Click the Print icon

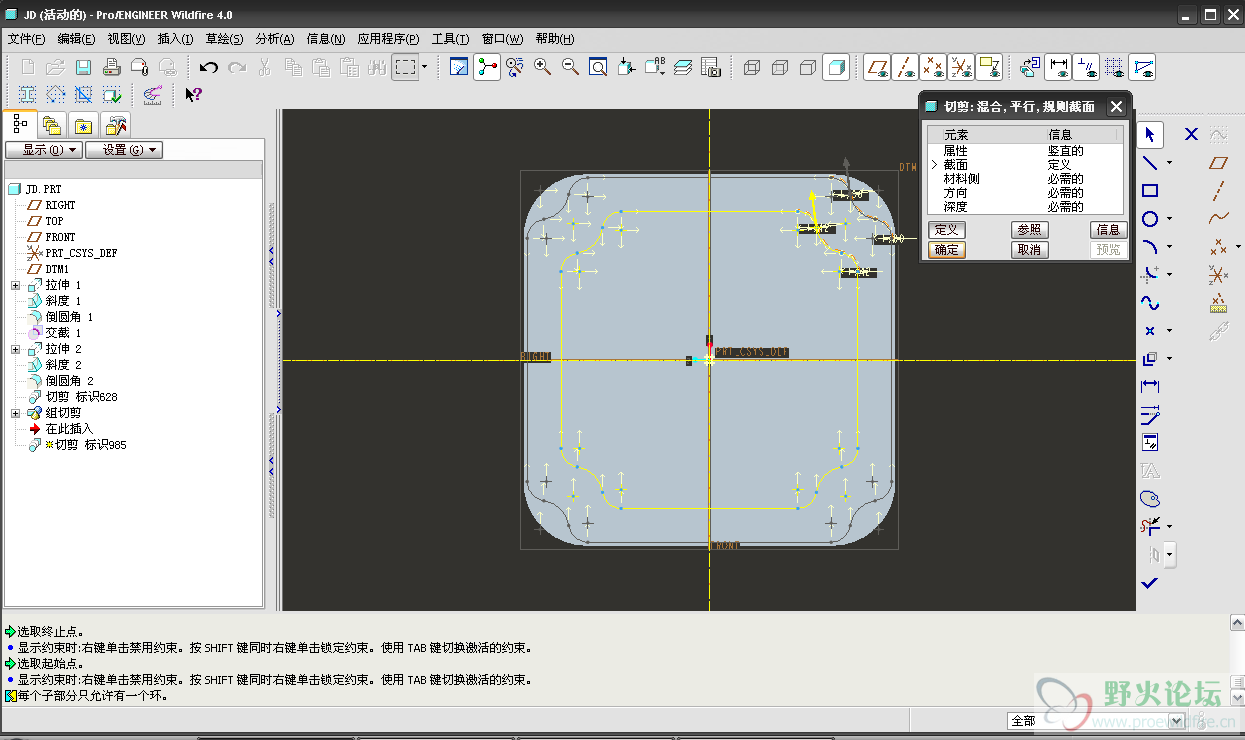coord(112,67)
